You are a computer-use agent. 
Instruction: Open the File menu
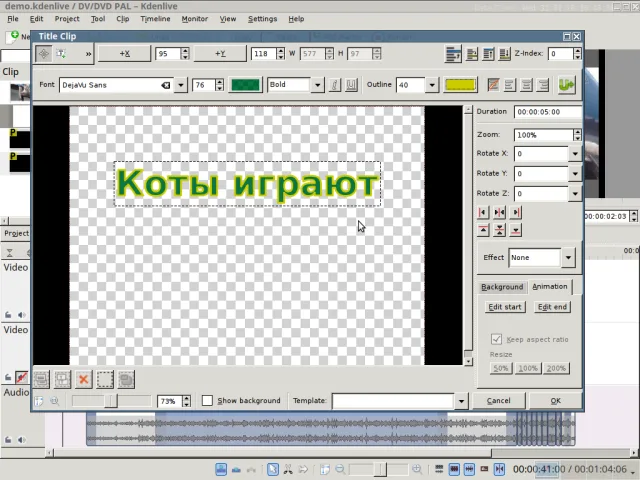13,19
